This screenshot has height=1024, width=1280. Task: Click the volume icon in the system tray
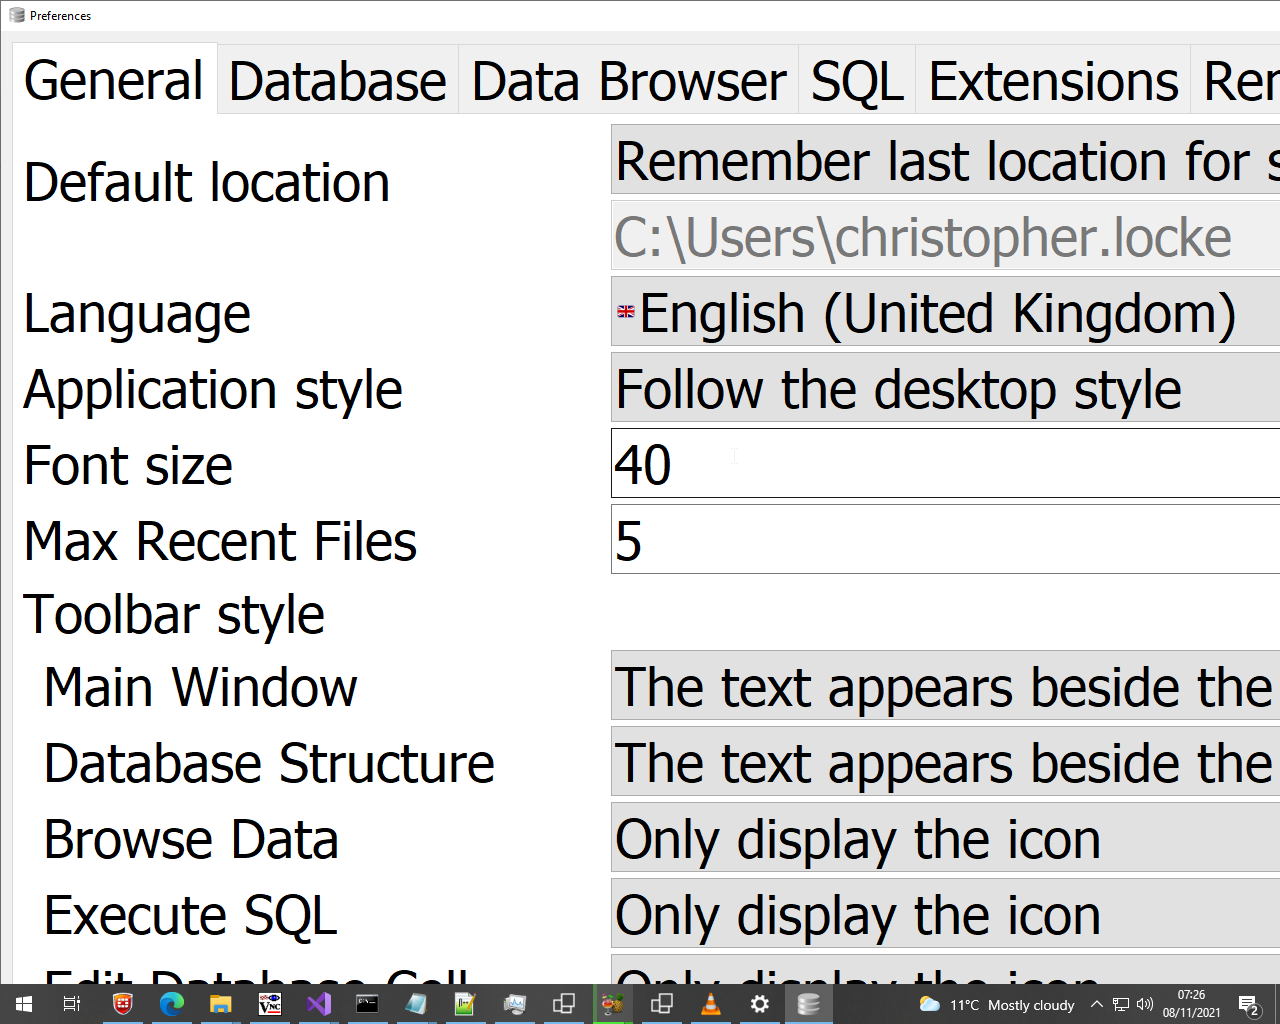[1143, 1005]
